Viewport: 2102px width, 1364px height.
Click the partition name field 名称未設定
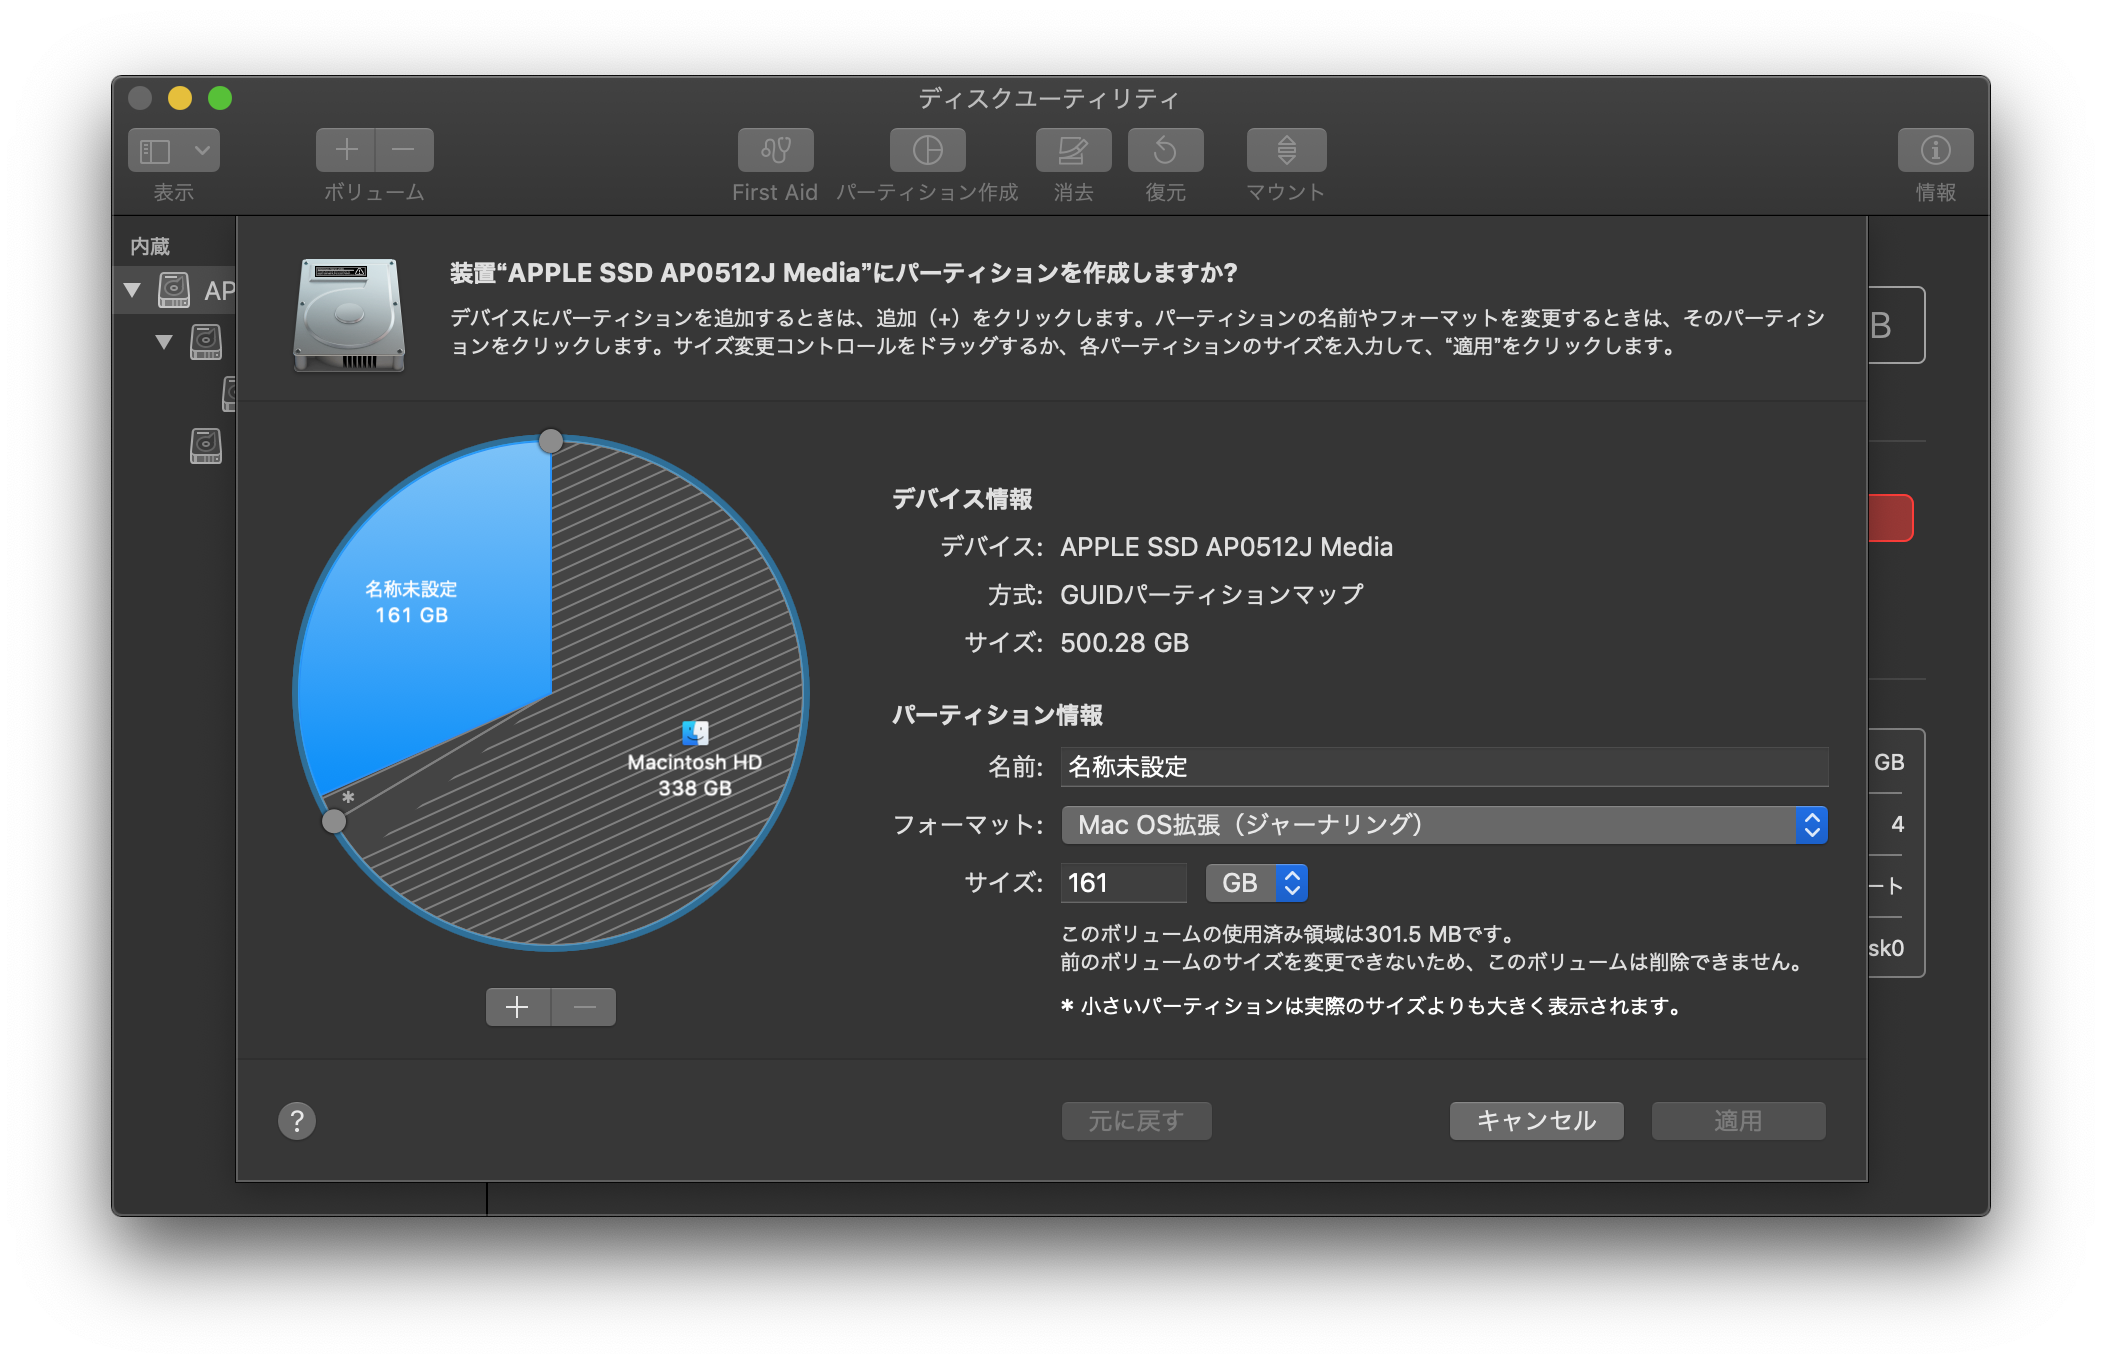1444,767
